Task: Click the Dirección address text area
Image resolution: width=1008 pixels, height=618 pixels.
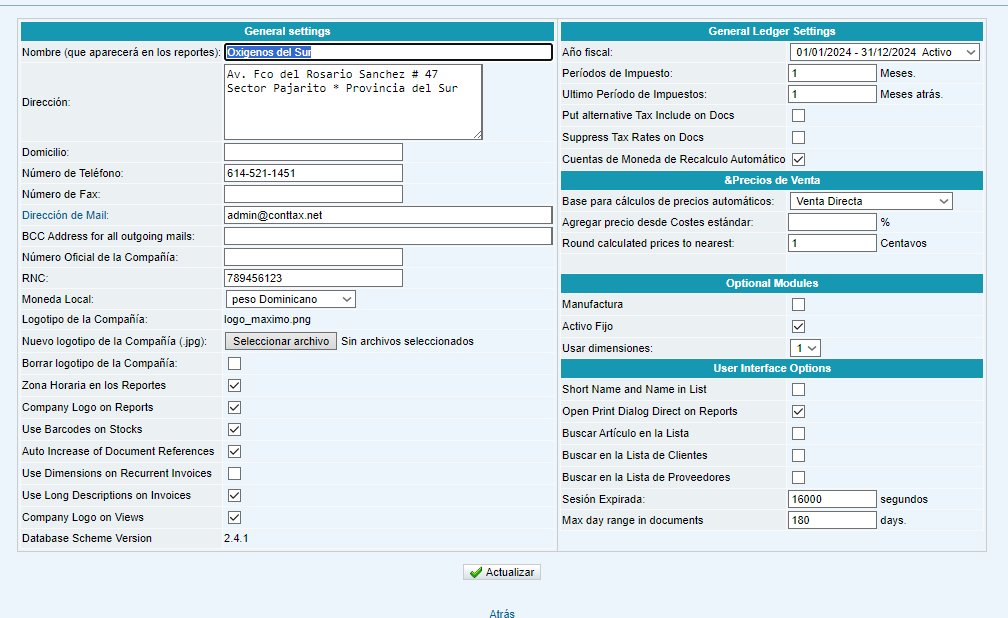Action: click(x=353, y=102)
